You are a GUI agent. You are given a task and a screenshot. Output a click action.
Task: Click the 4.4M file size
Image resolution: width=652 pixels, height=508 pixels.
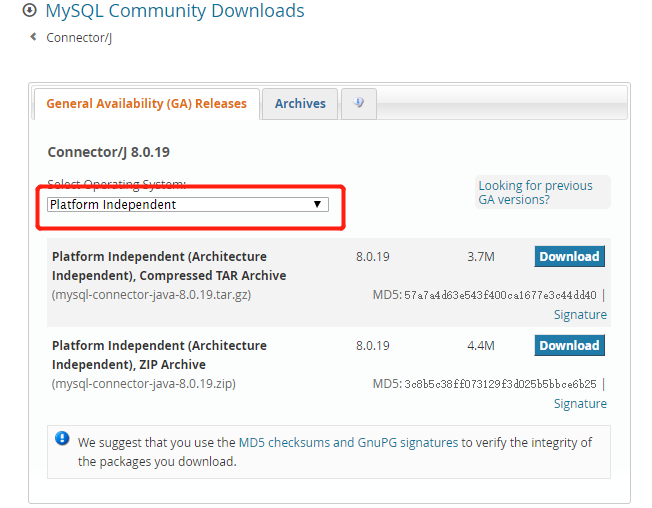coord(481,345)
